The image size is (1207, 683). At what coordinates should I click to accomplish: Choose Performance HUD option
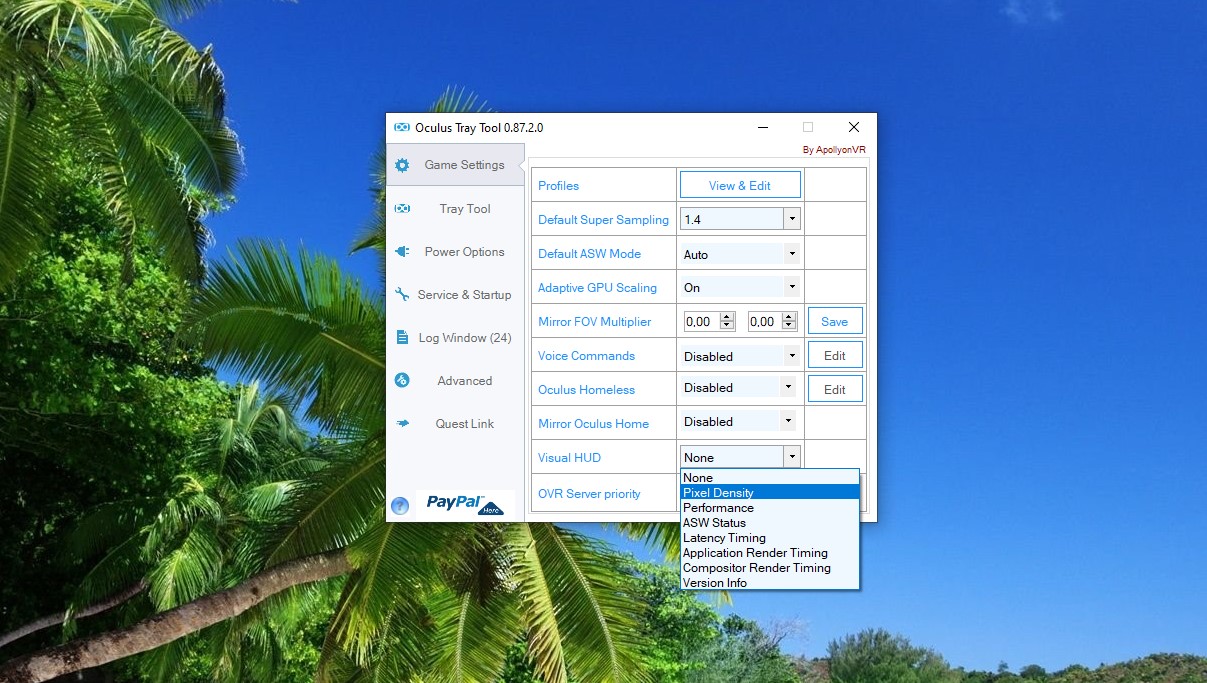769,508
